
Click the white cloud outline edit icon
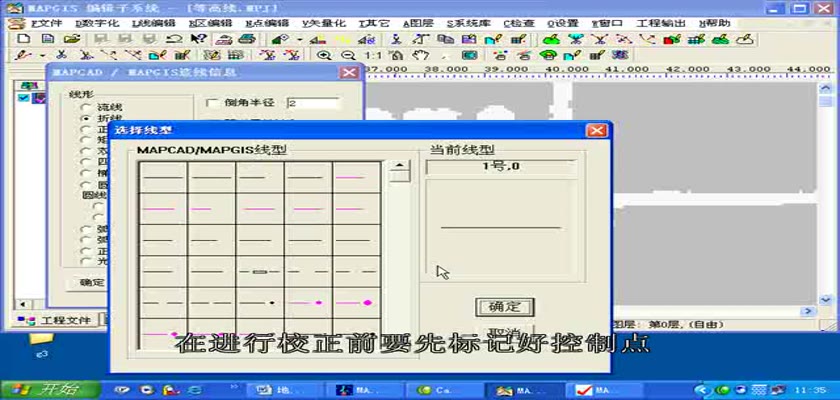click(745, 39)
